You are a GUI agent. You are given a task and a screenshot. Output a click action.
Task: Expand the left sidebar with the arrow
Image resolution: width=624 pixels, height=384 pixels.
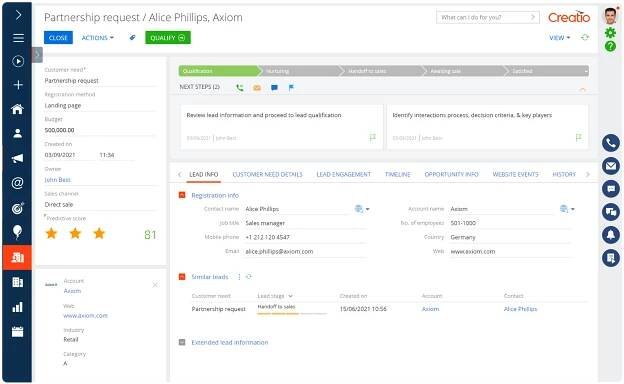18,15
